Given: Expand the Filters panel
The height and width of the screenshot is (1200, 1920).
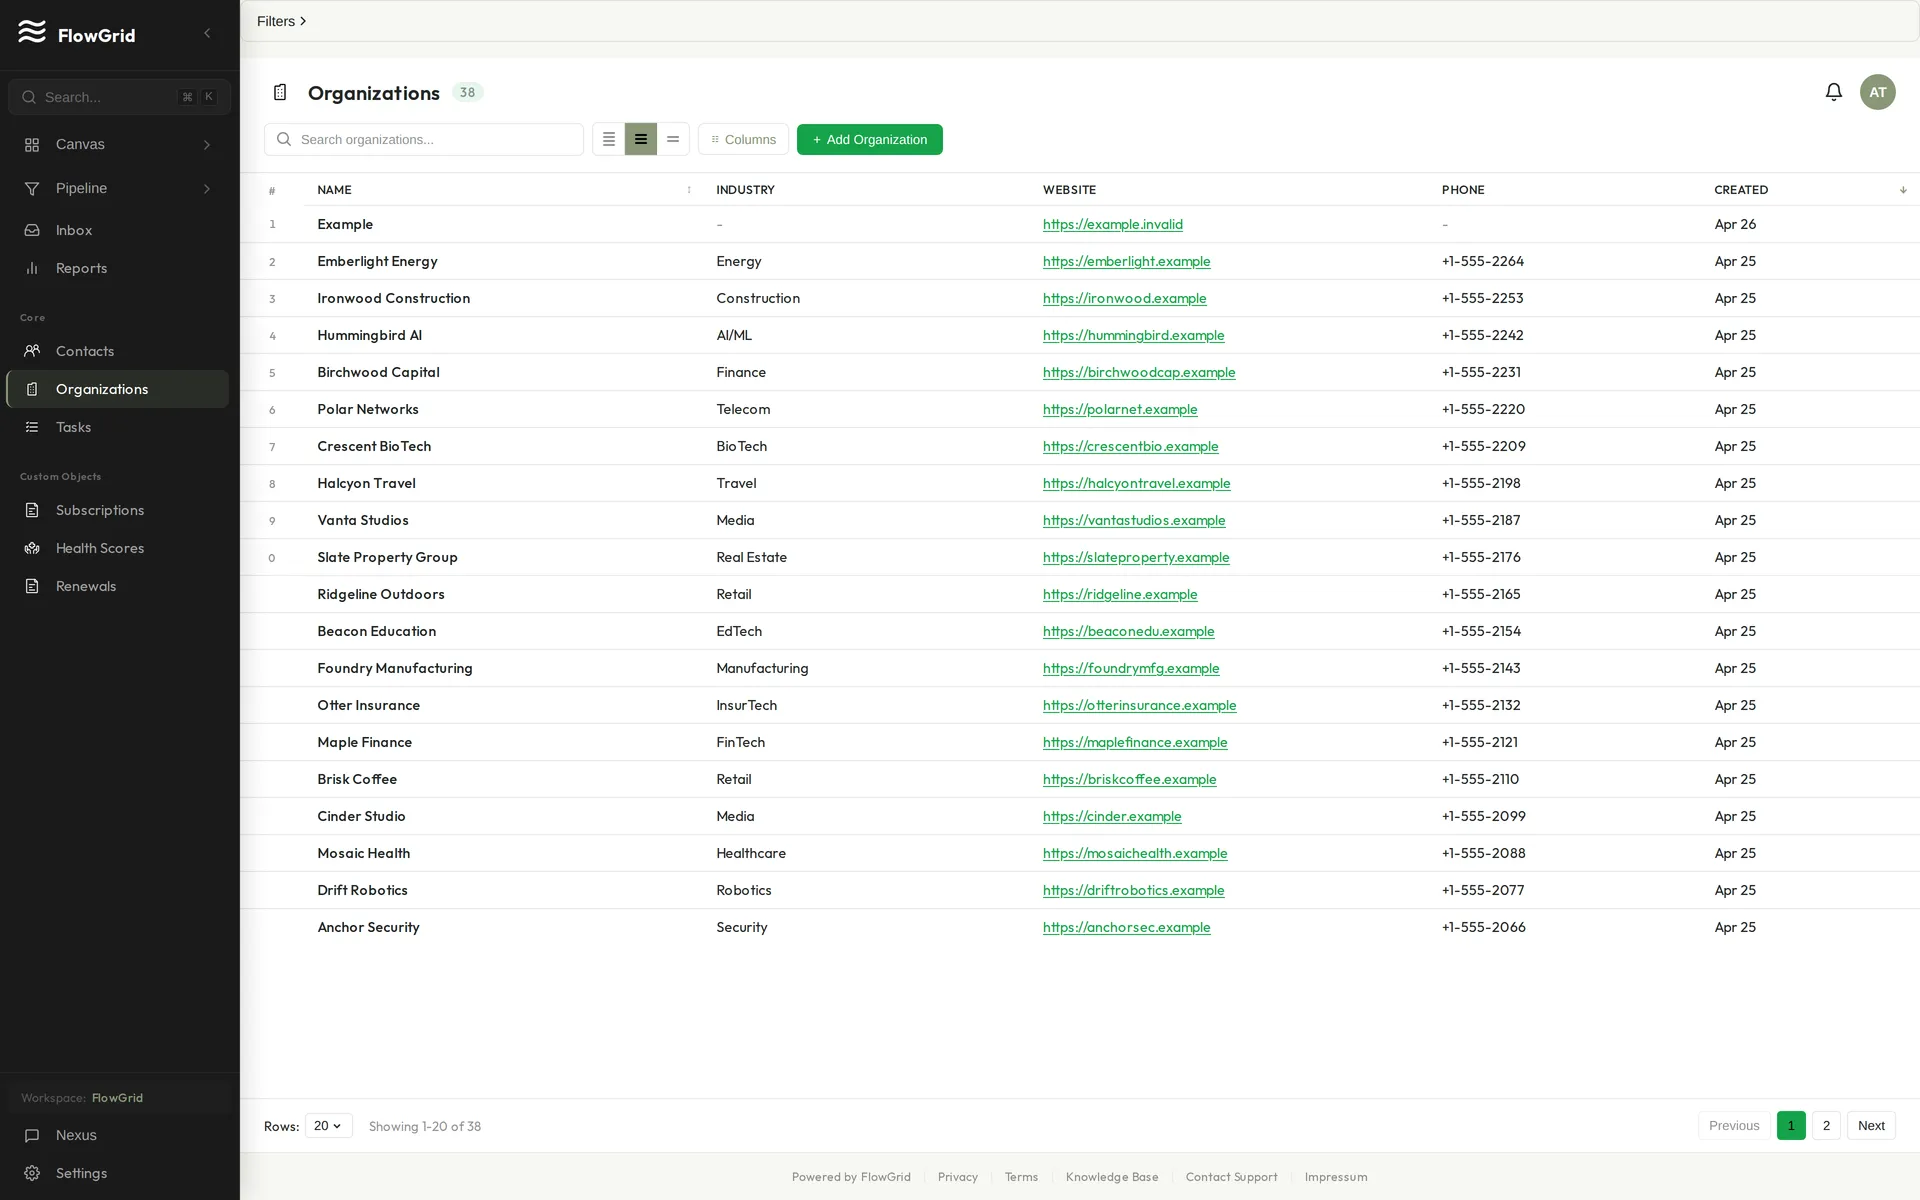Looking at the screenshot, I should [x=282, y=21].
